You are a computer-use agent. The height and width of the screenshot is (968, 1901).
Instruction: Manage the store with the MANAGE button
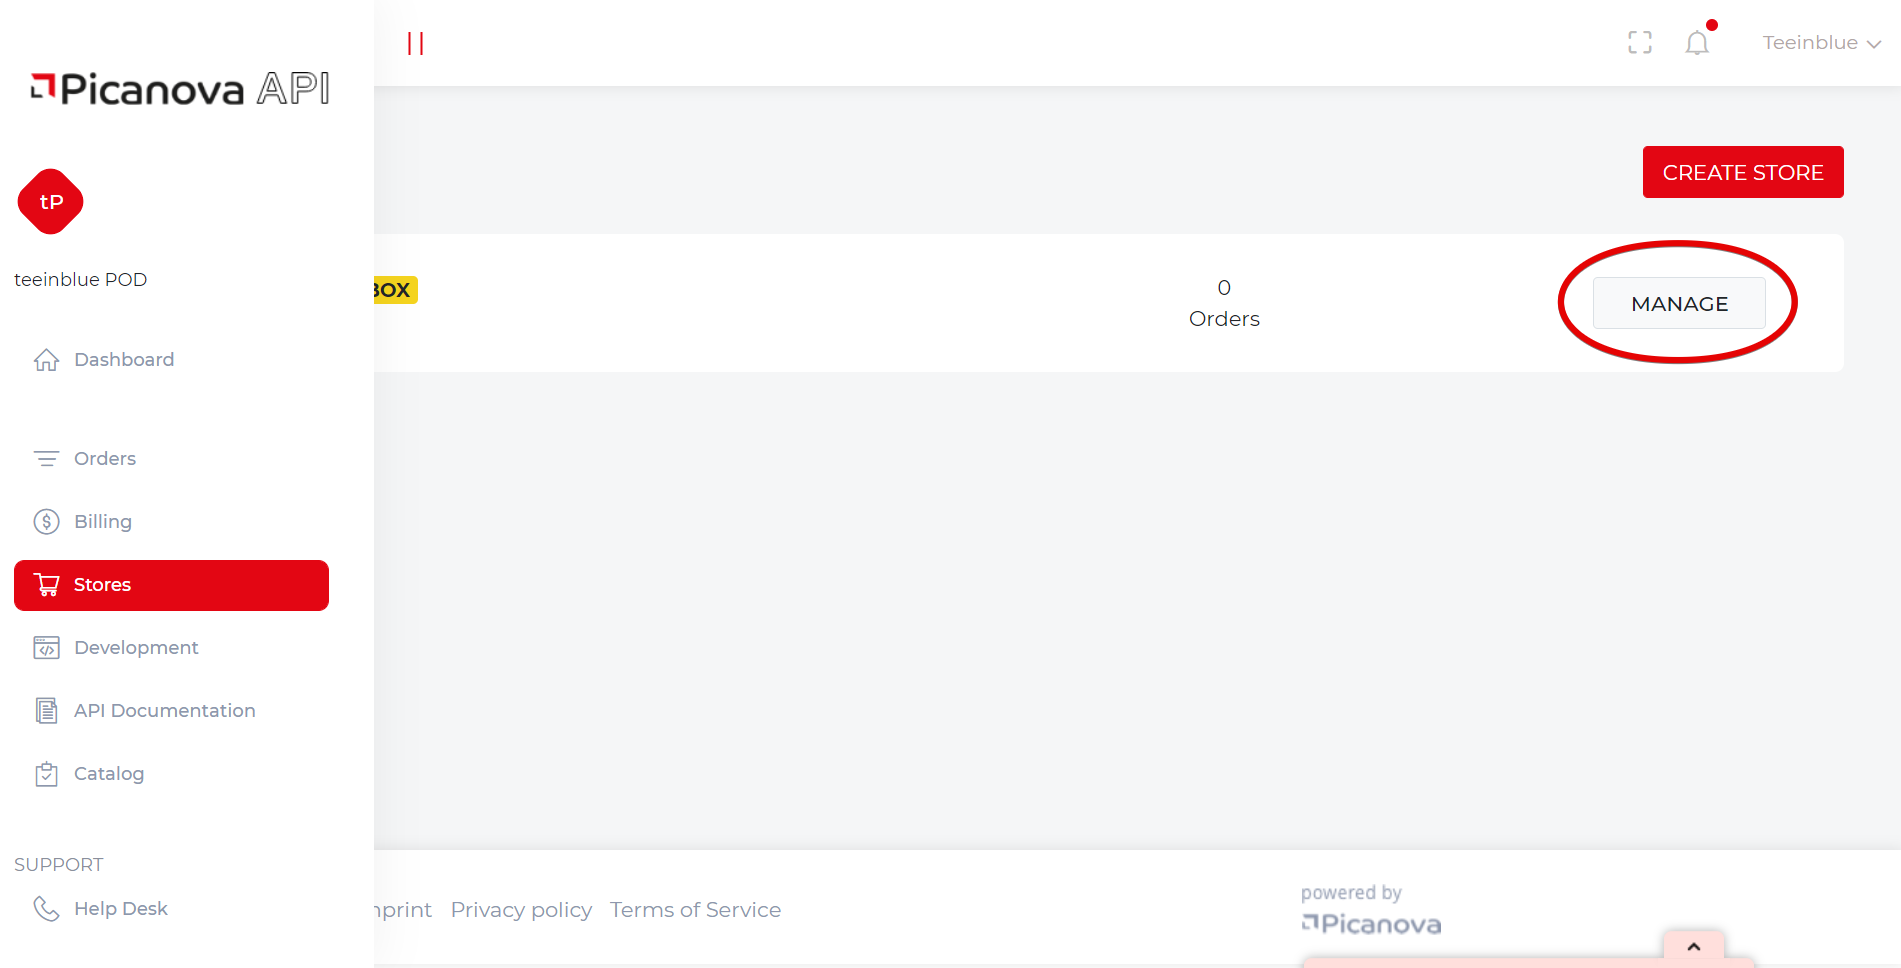1679,303
